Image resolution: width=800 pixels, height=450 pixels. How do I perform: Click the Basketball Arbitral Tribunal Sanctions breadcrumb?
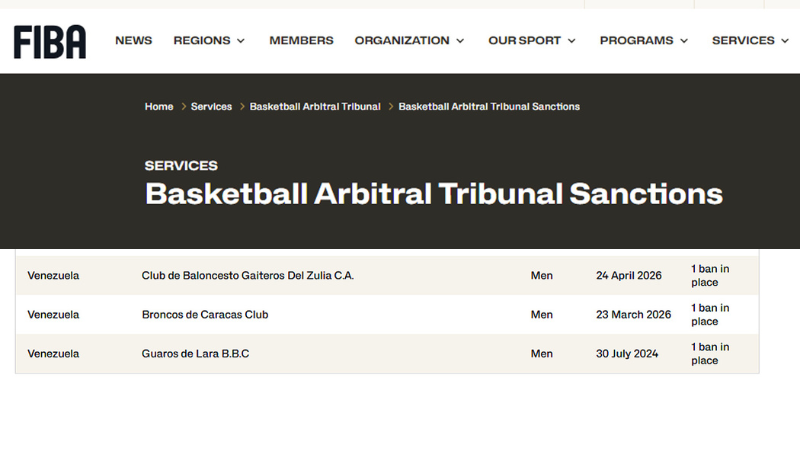[x=489, y=107]
